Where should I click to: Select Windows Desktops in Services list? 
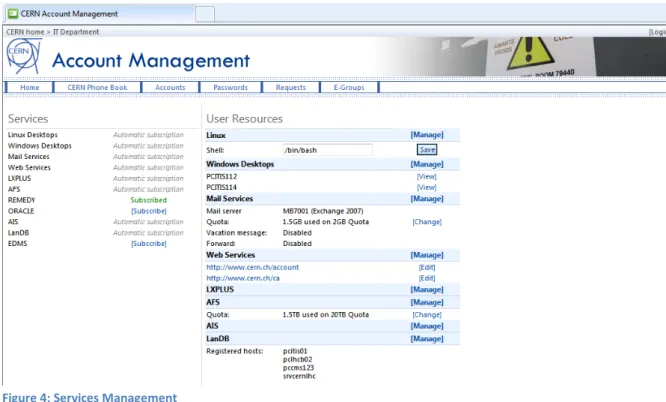pos(40,146)
